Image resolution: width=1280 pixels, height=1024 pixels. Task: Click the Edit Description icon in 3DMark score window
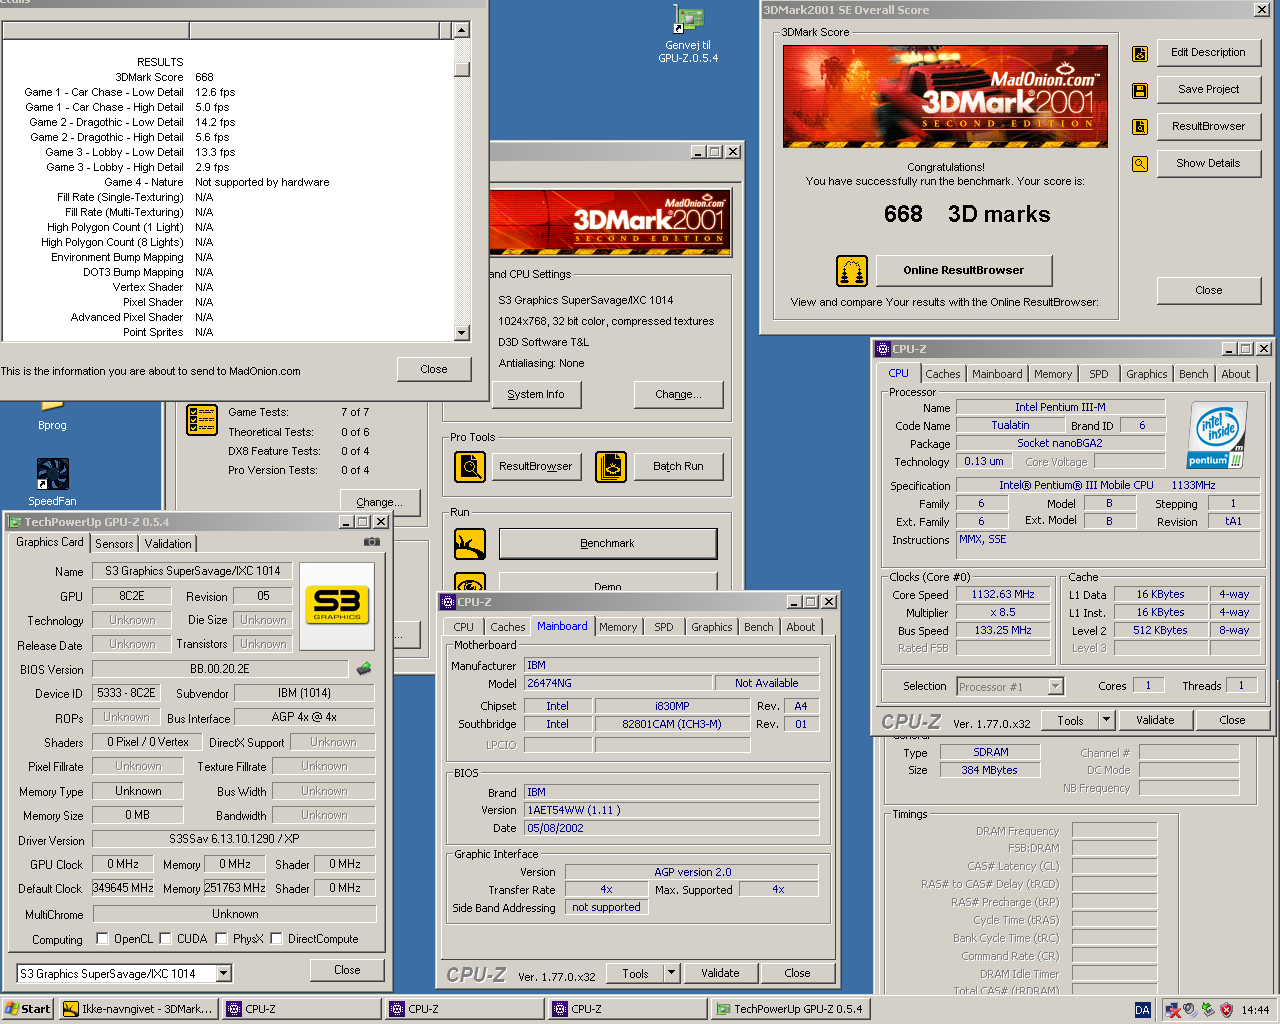coord(1140,54)
